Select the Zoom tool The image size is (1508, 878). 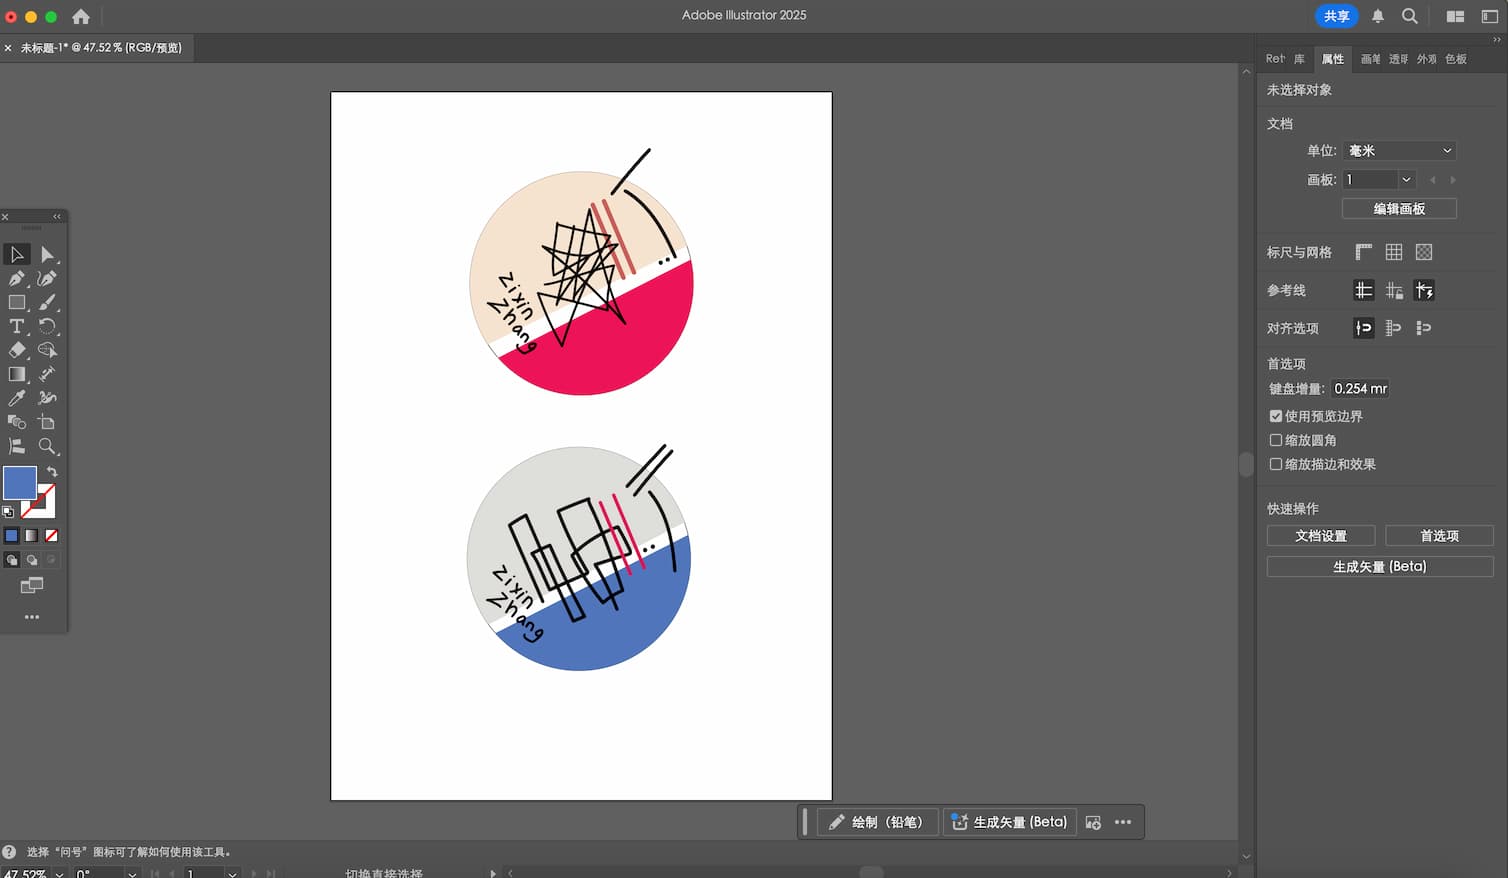[x=46, y=446]
